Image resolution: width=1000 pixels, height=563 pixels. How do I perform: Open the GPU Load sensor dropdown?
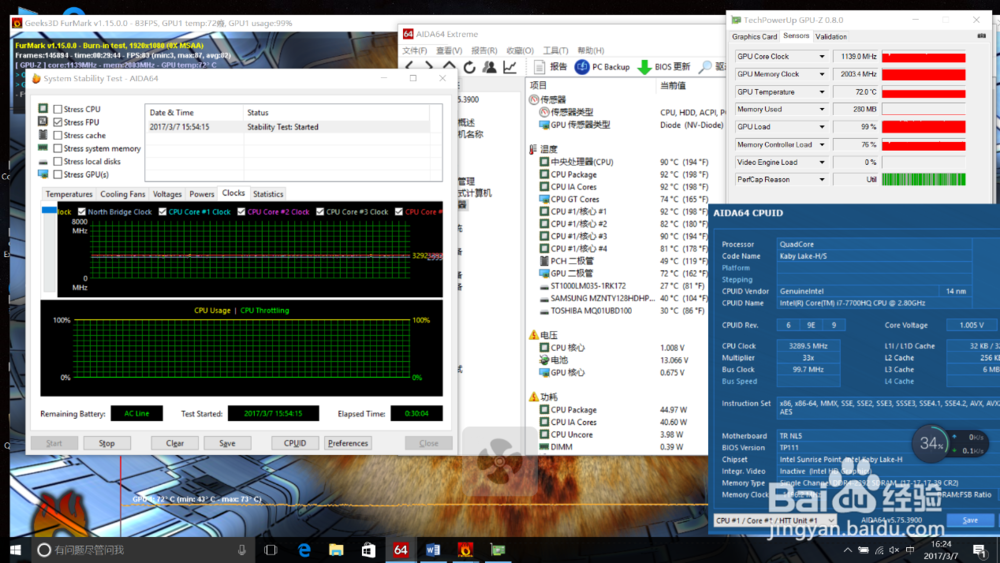coord(821,127)
